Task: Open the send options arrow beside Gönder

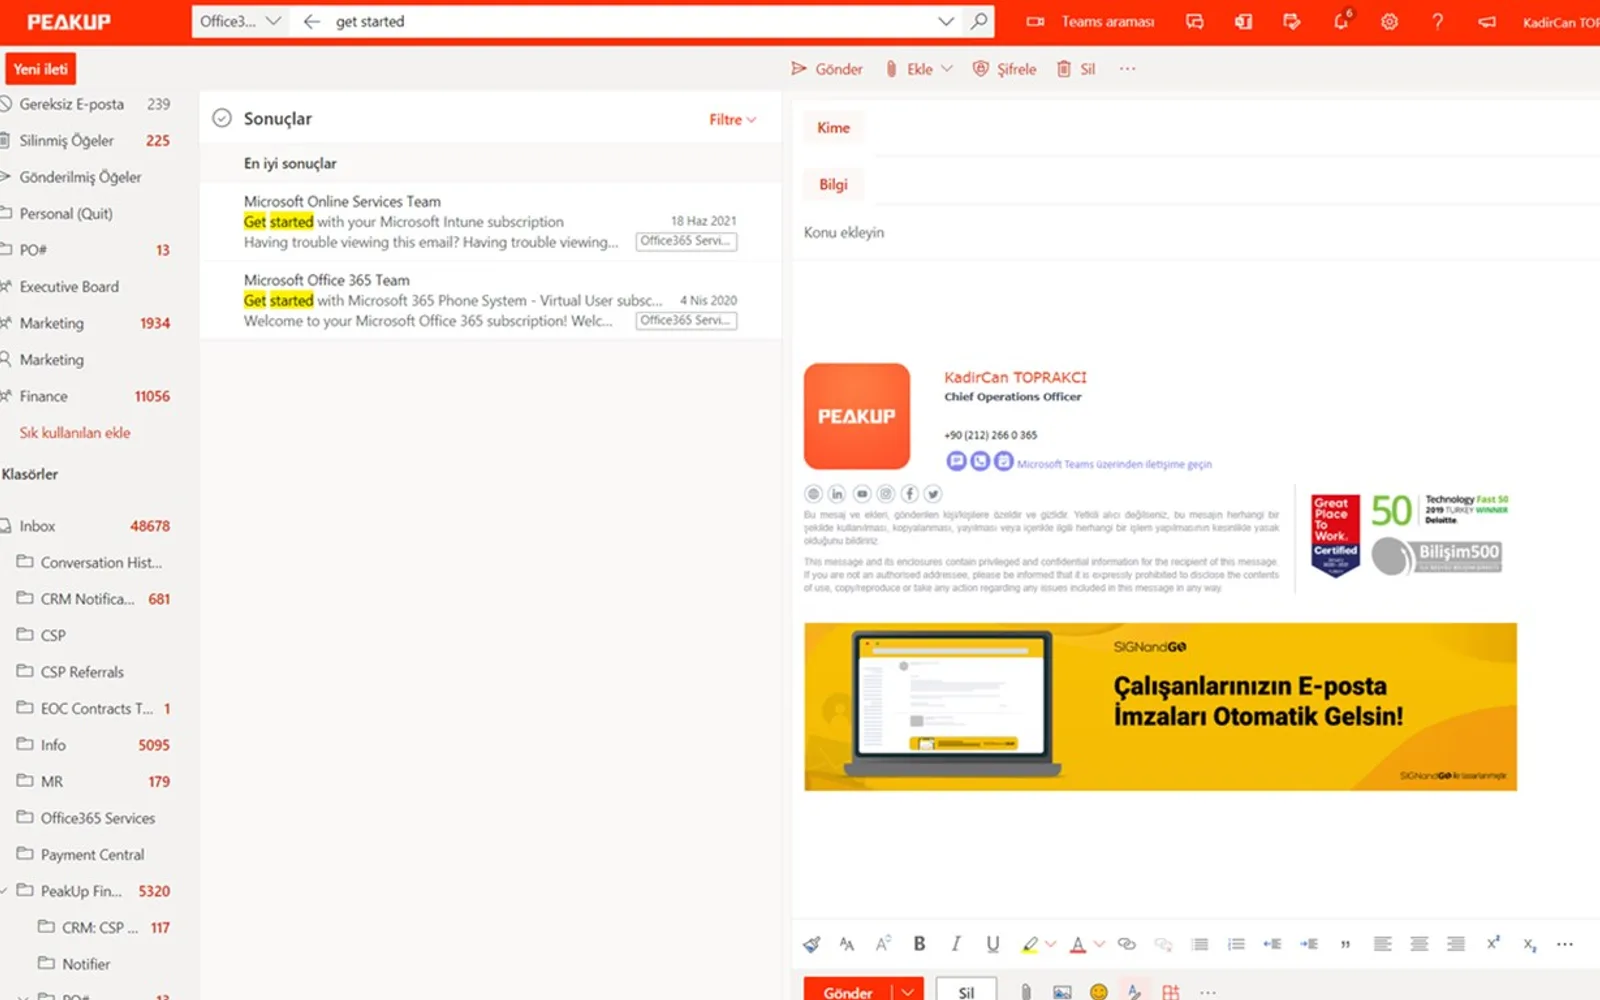Action: (907, 992)
